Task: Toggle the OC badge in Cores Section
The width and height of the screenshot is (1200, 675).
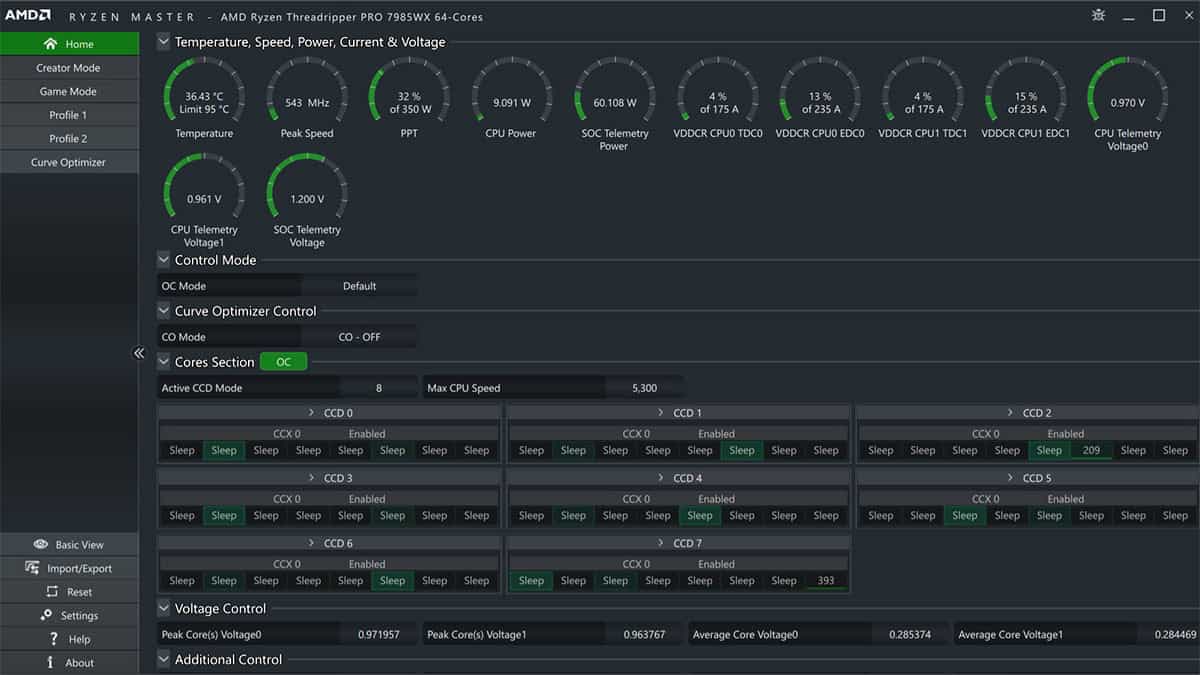Action: pyautogui.click(x=283, y=361)
